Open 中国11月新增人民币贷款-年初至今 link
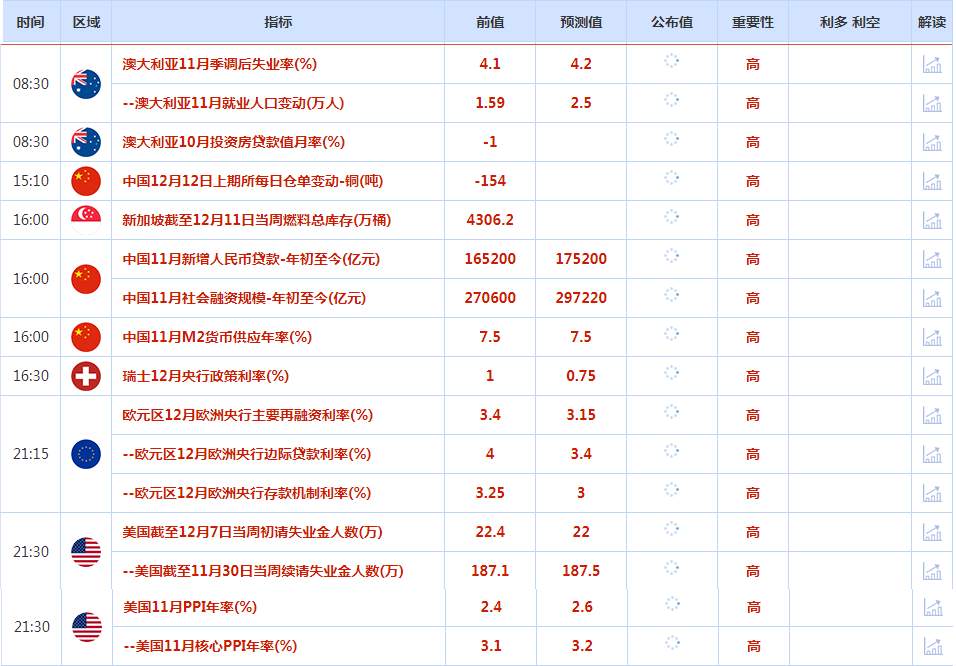This screenshot has height=666, width=956. pyautogui.click(x=251, y=259)
